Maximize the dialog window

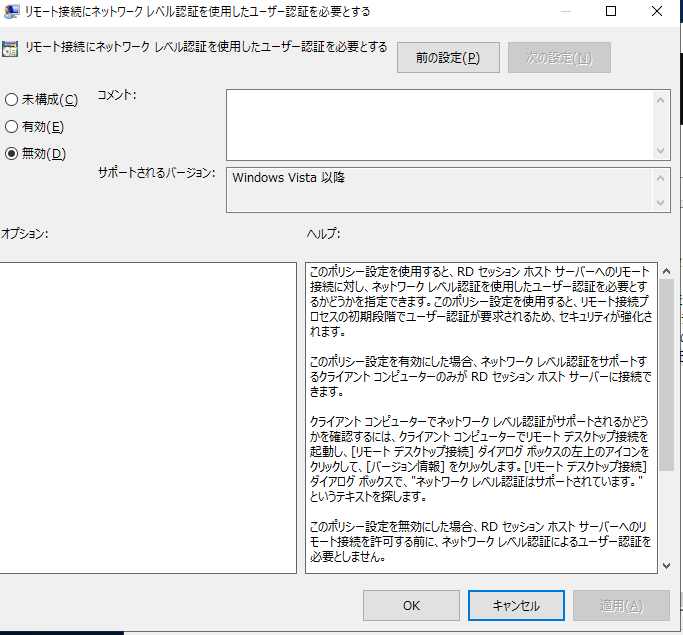tap(611, 11)
